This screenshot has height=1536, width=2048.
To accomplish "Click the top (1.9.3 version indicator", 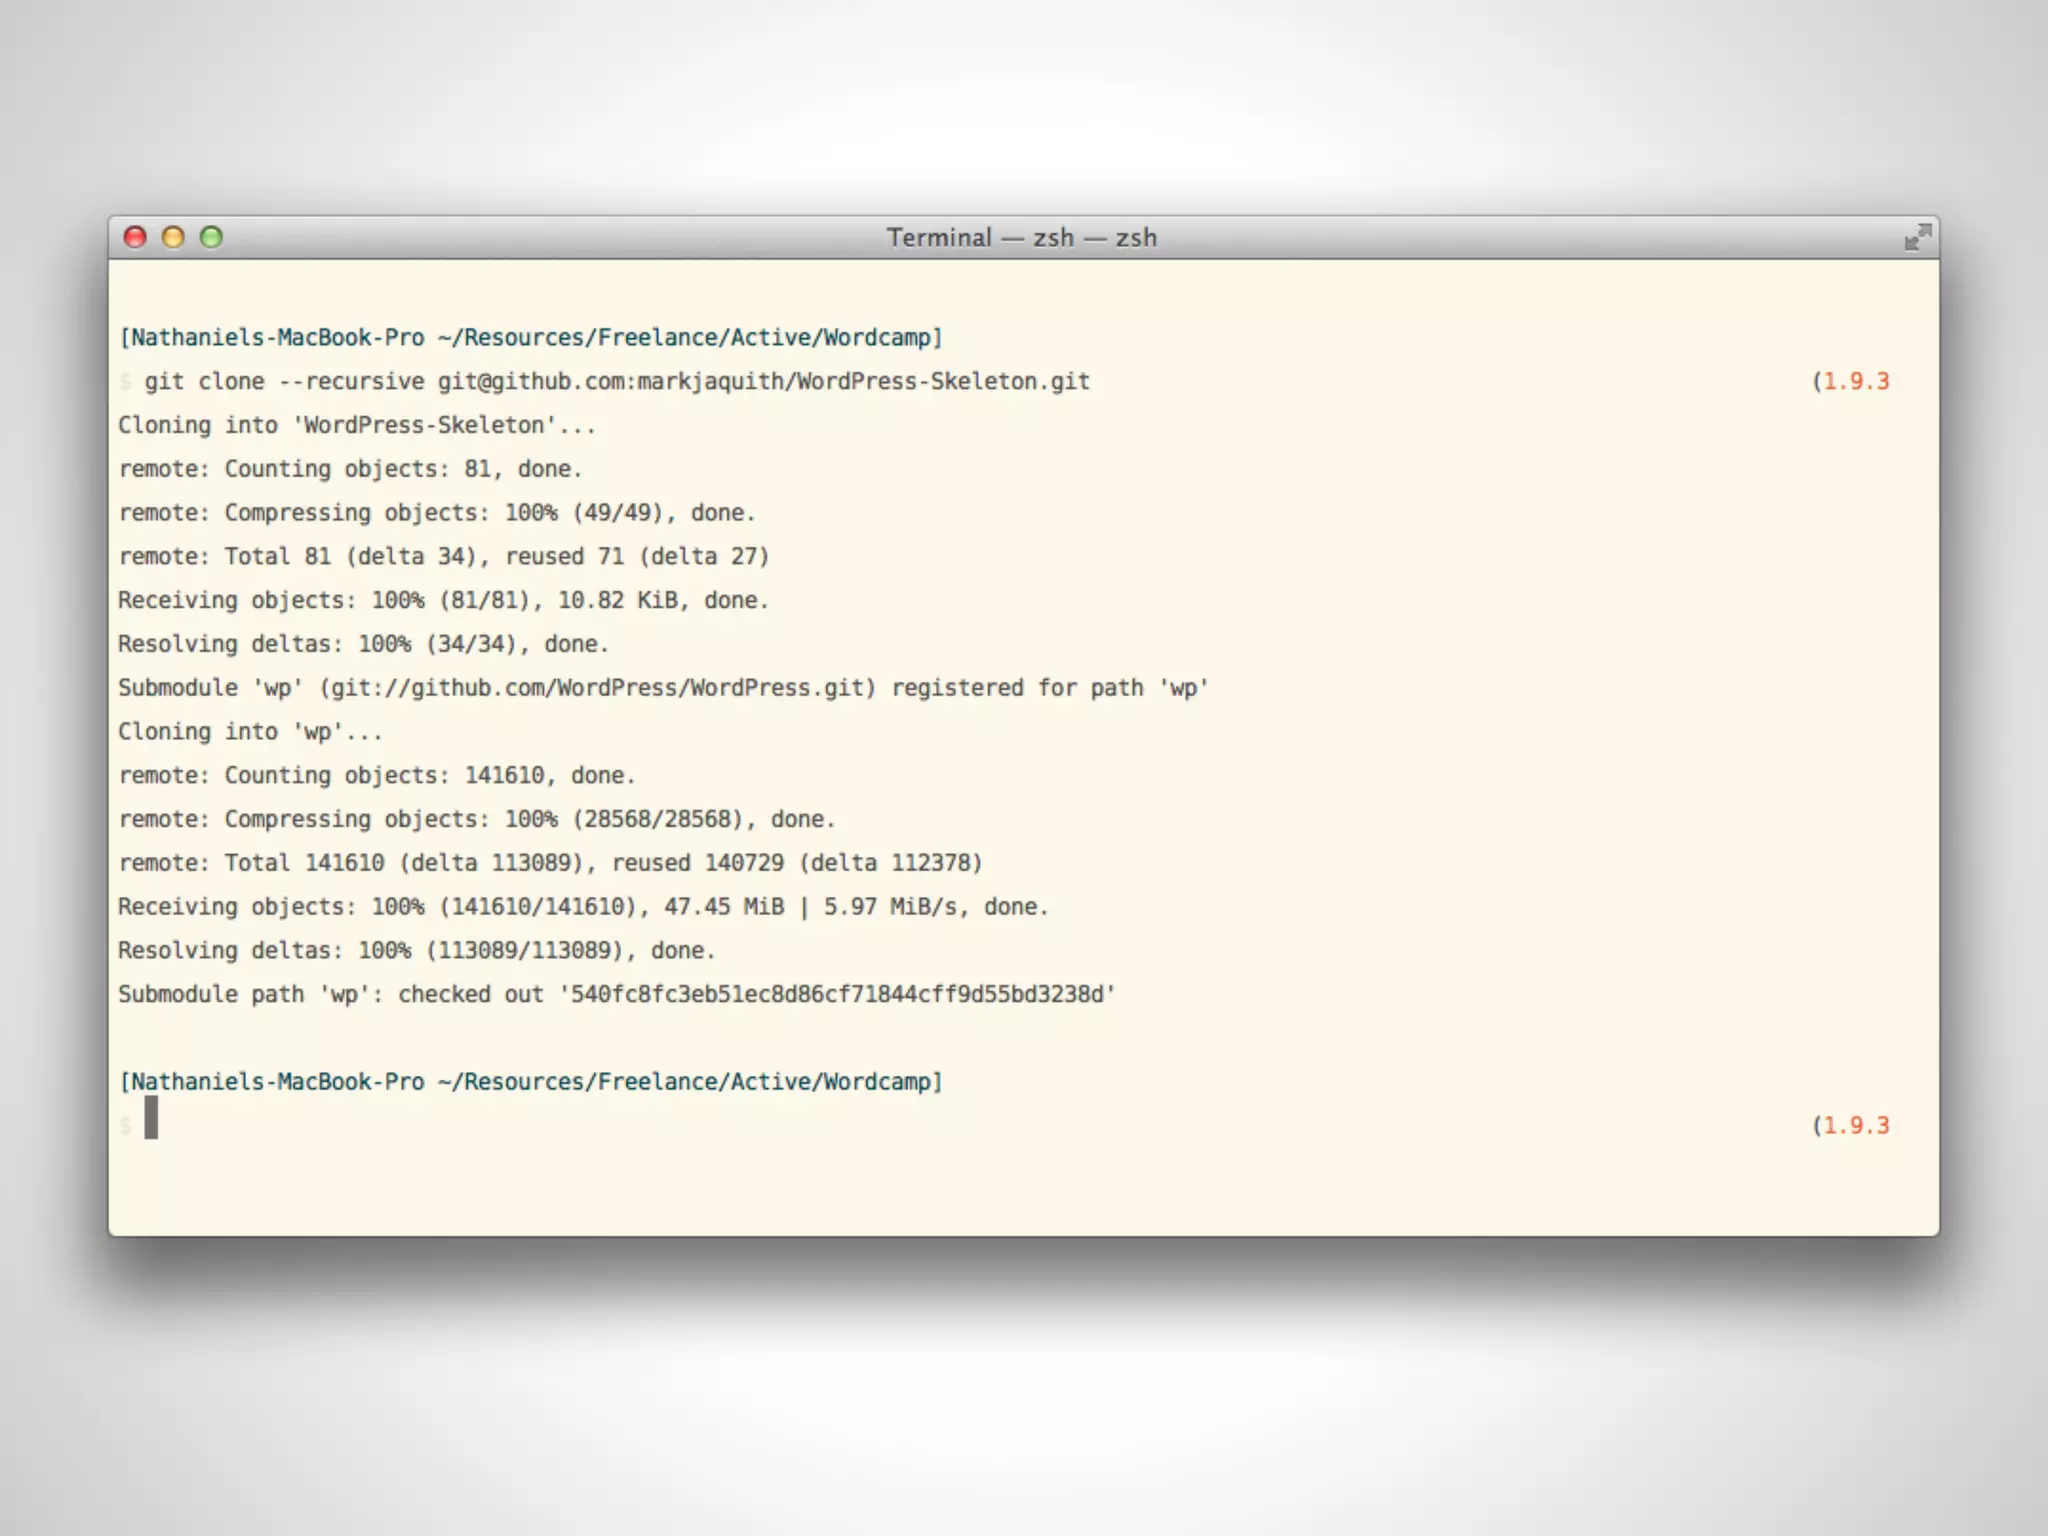I will (1850, 381).
